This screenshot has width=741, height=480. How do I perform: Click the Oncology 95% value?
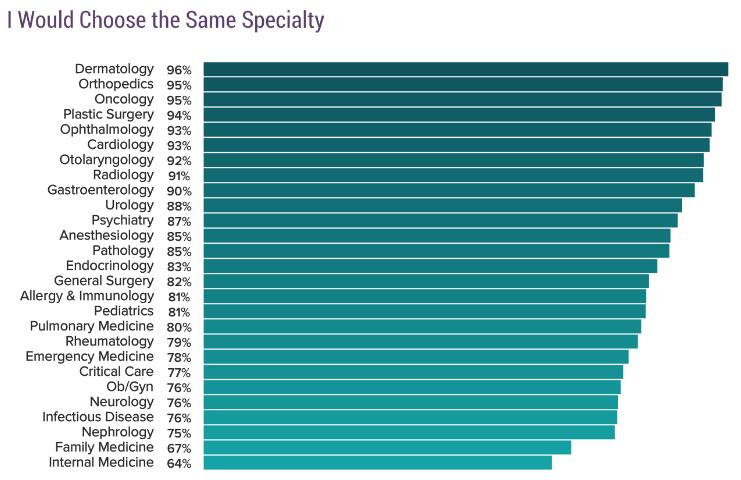pos(179,100)
